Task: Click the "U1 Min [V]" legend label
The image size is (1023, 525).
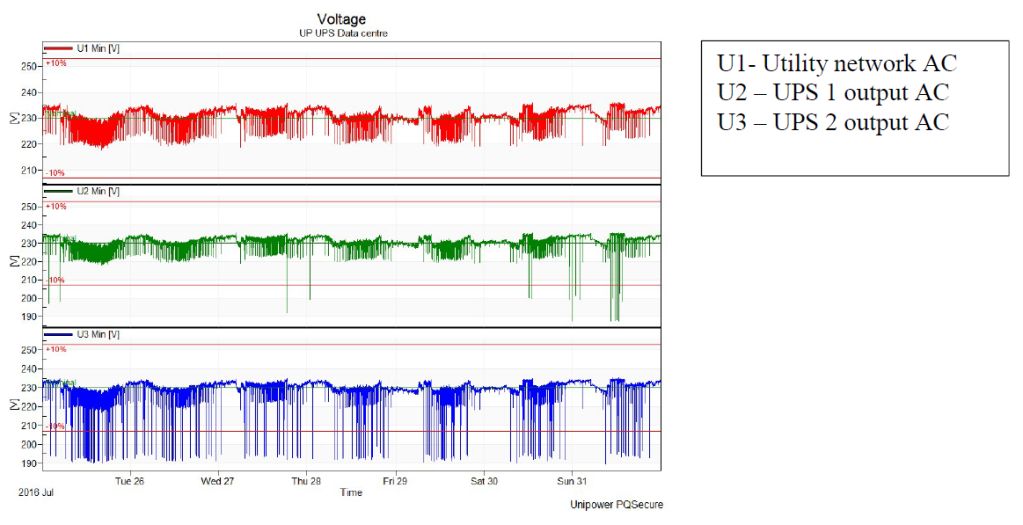Action: (x=98, y=48)
